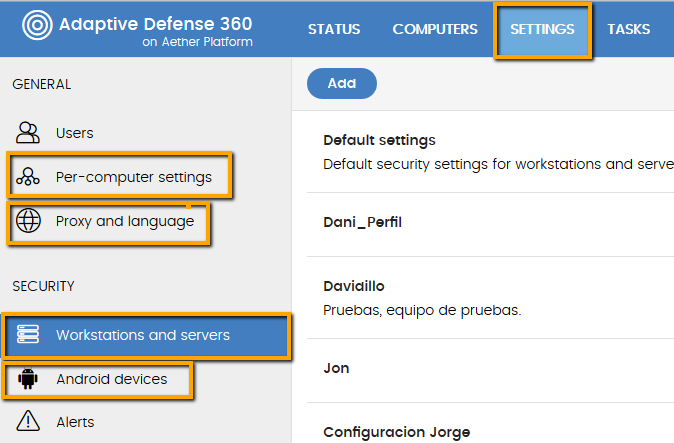Click the Adaptive Defense 360 title text
674x443 pixels.
[x=156, y=24]
